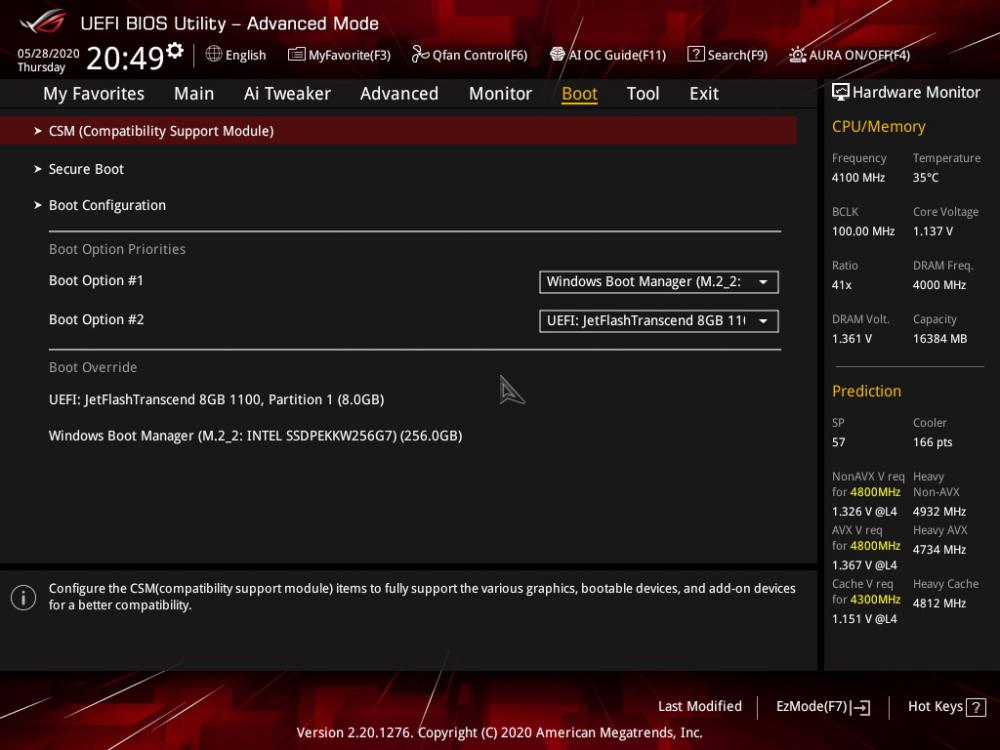This screenshot has height=750, width=1000.
Task: Click temperature value 35°C
Action: [x=925, y=178]
